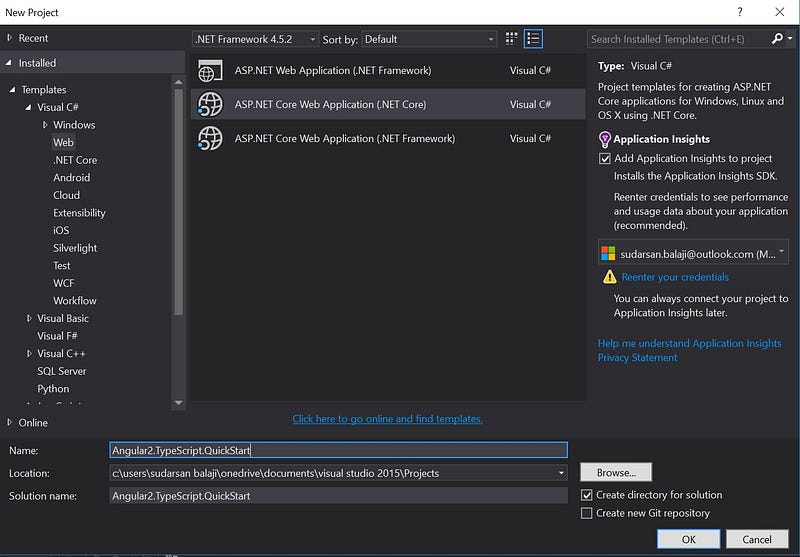This screenshot has width=800, height=557.
Task: Click the yellow warning triangle icon
Action: [610, 277]
